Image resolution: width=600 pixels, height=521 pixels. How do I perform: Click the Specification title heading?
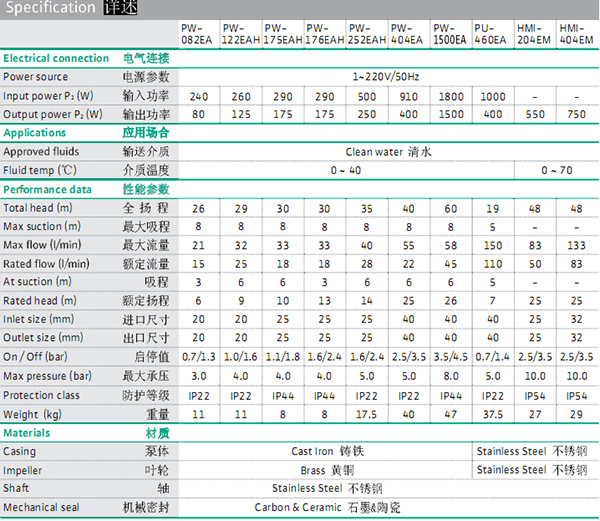[x=48, y=9]
